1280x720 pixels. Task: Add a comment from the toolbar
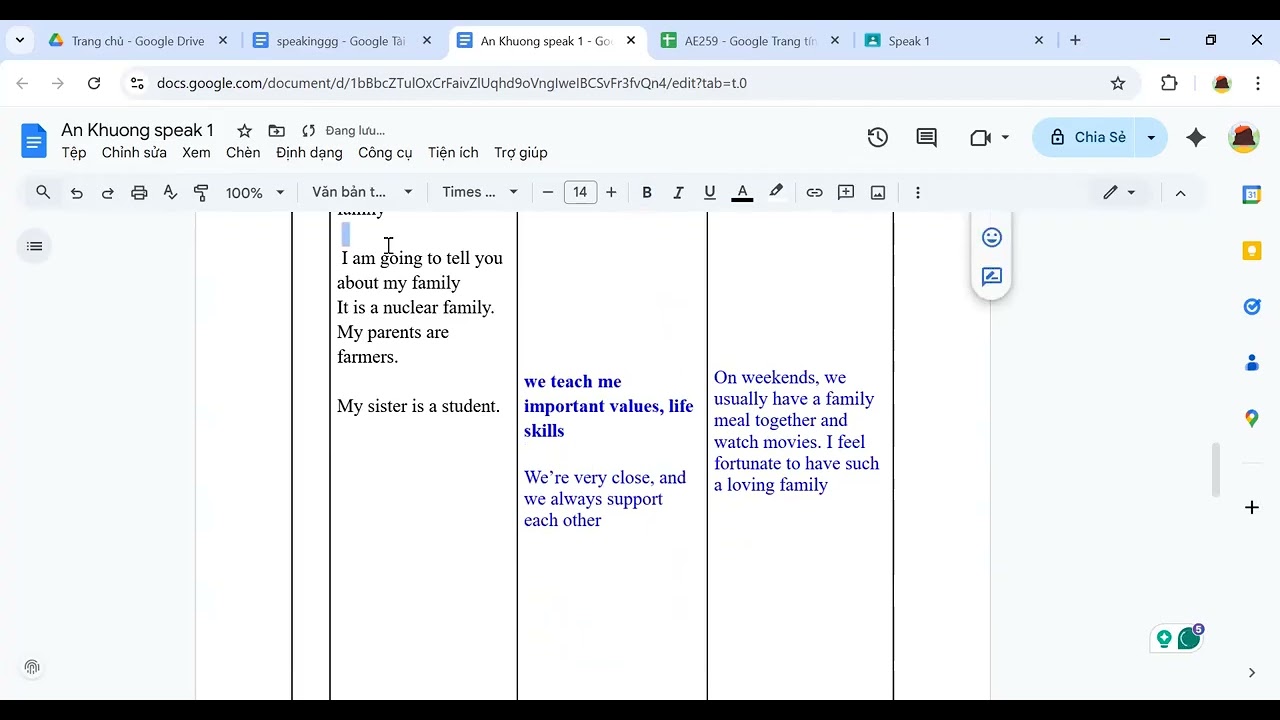pos(846,192)
